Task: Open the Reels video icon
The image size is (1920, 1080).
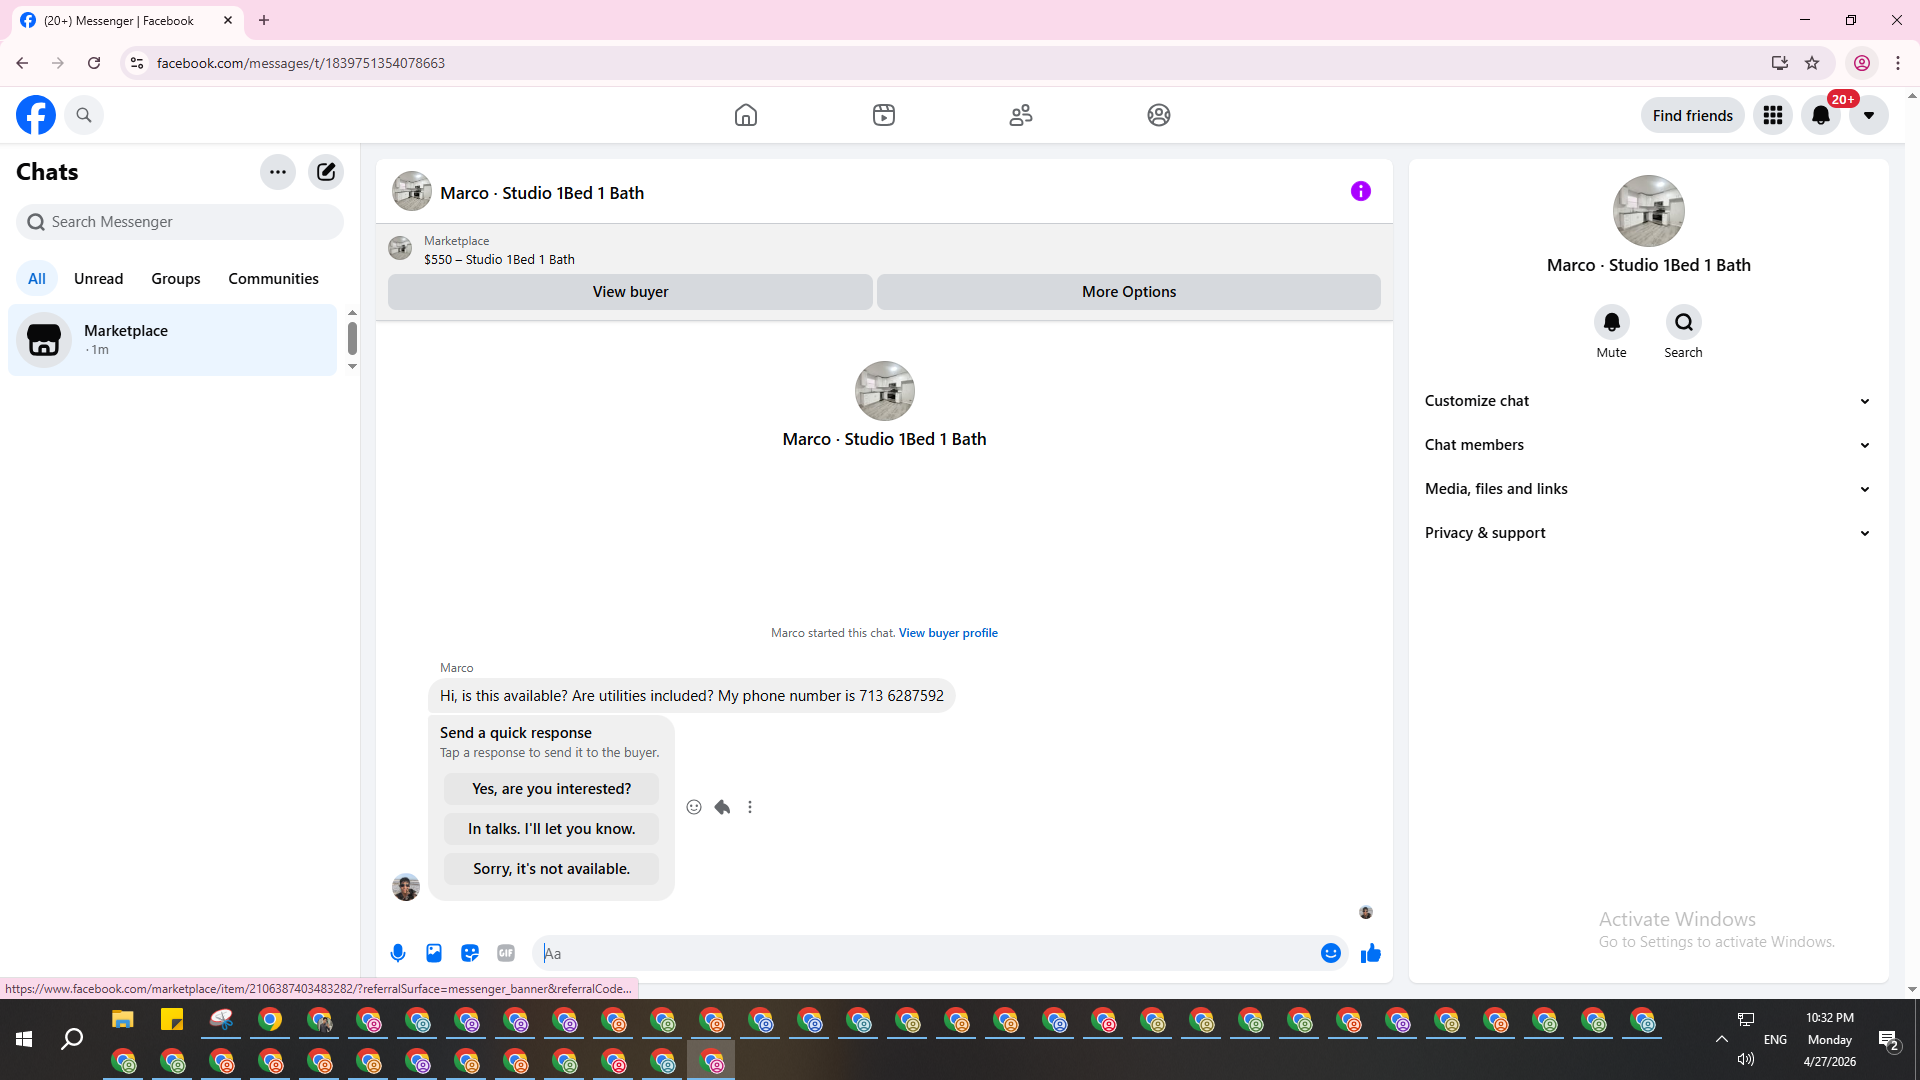Action: (884, 115)
